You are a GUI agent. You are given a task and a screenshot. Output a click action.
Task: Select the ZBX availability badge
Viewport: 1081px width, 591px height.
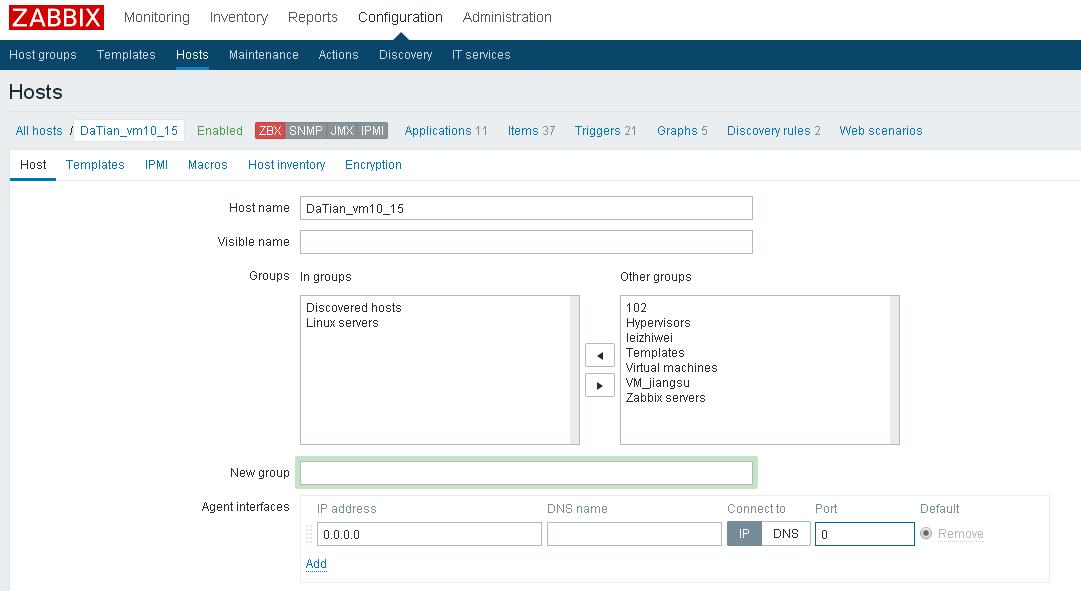click(270, 130)
